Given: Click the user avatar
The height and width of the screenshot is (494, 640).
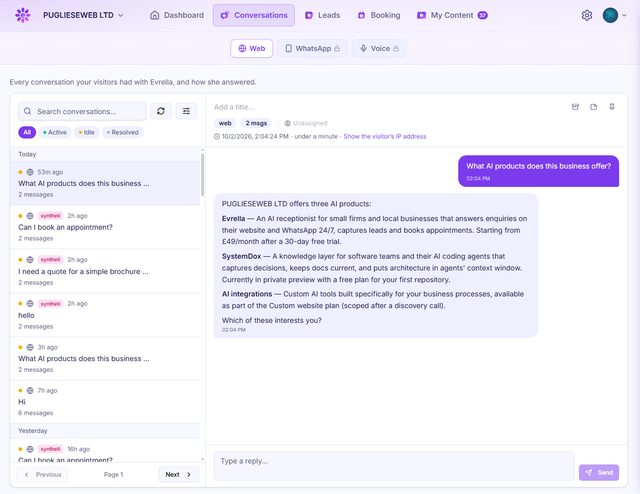Looking at the screenshot, I should 610,15.
